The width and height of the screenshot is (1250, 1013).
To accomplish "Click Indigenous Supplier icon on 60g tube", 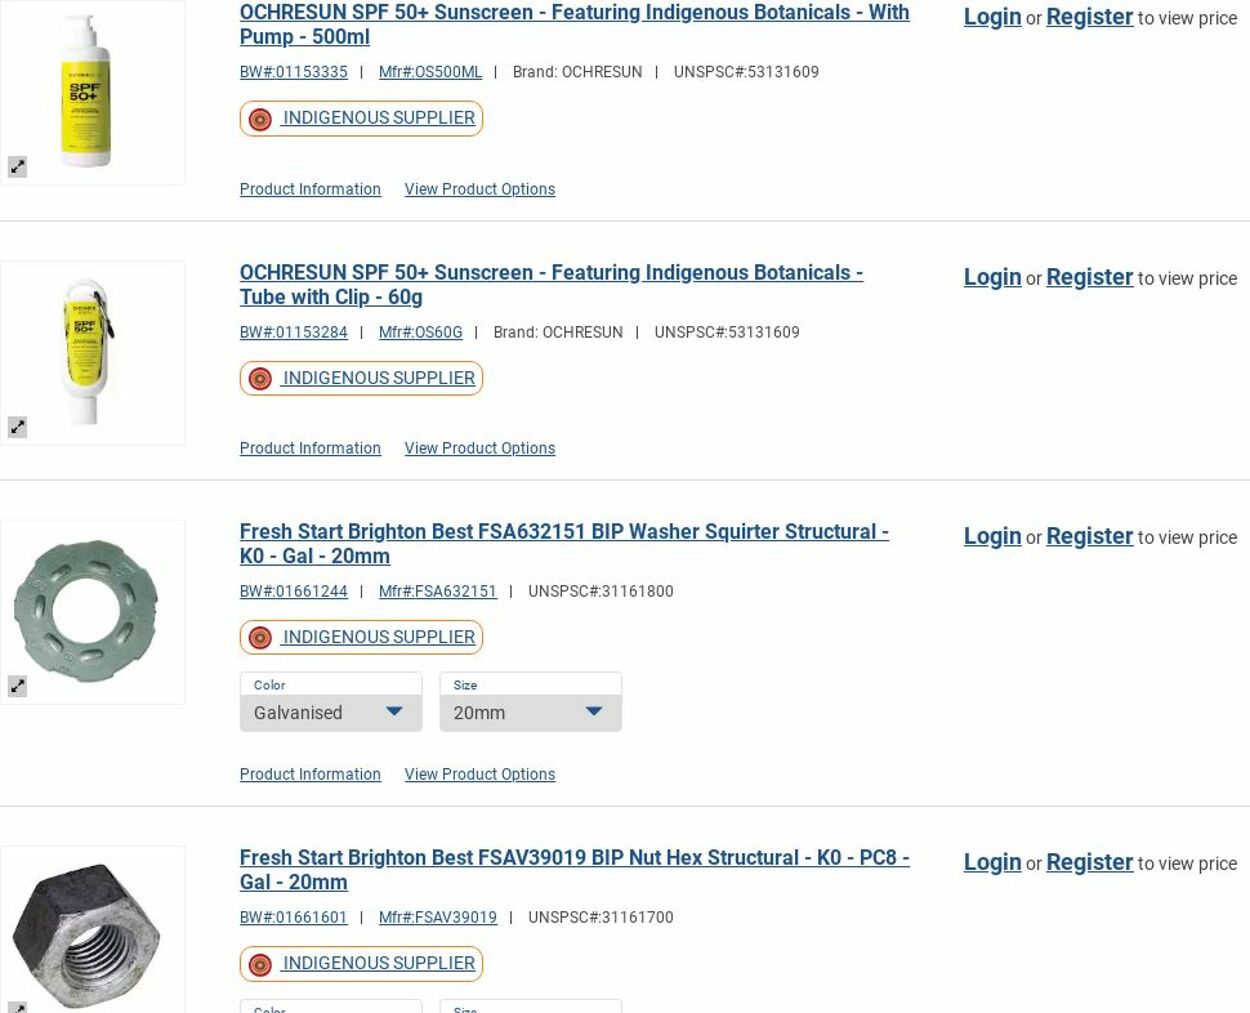I will click(x=260, y=379).
